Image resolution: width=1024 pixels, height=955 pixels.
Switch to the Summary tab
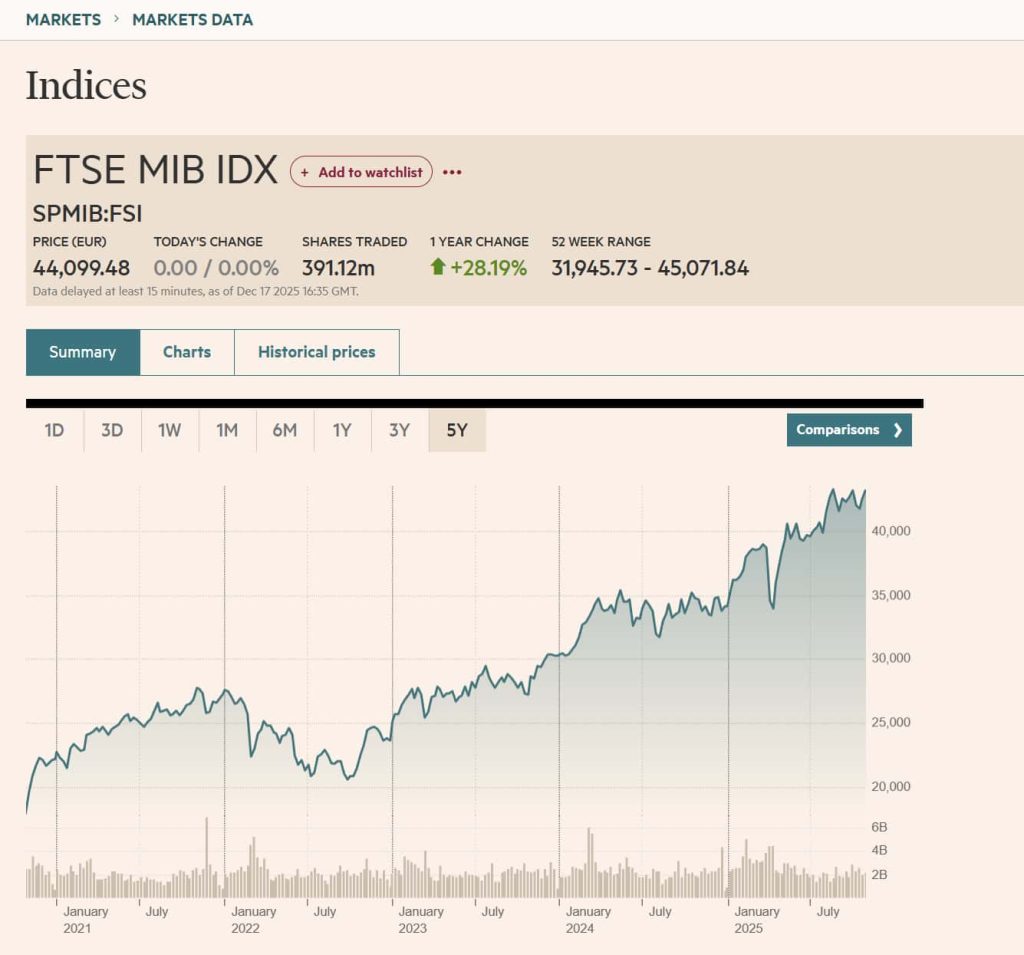point(83,352)
